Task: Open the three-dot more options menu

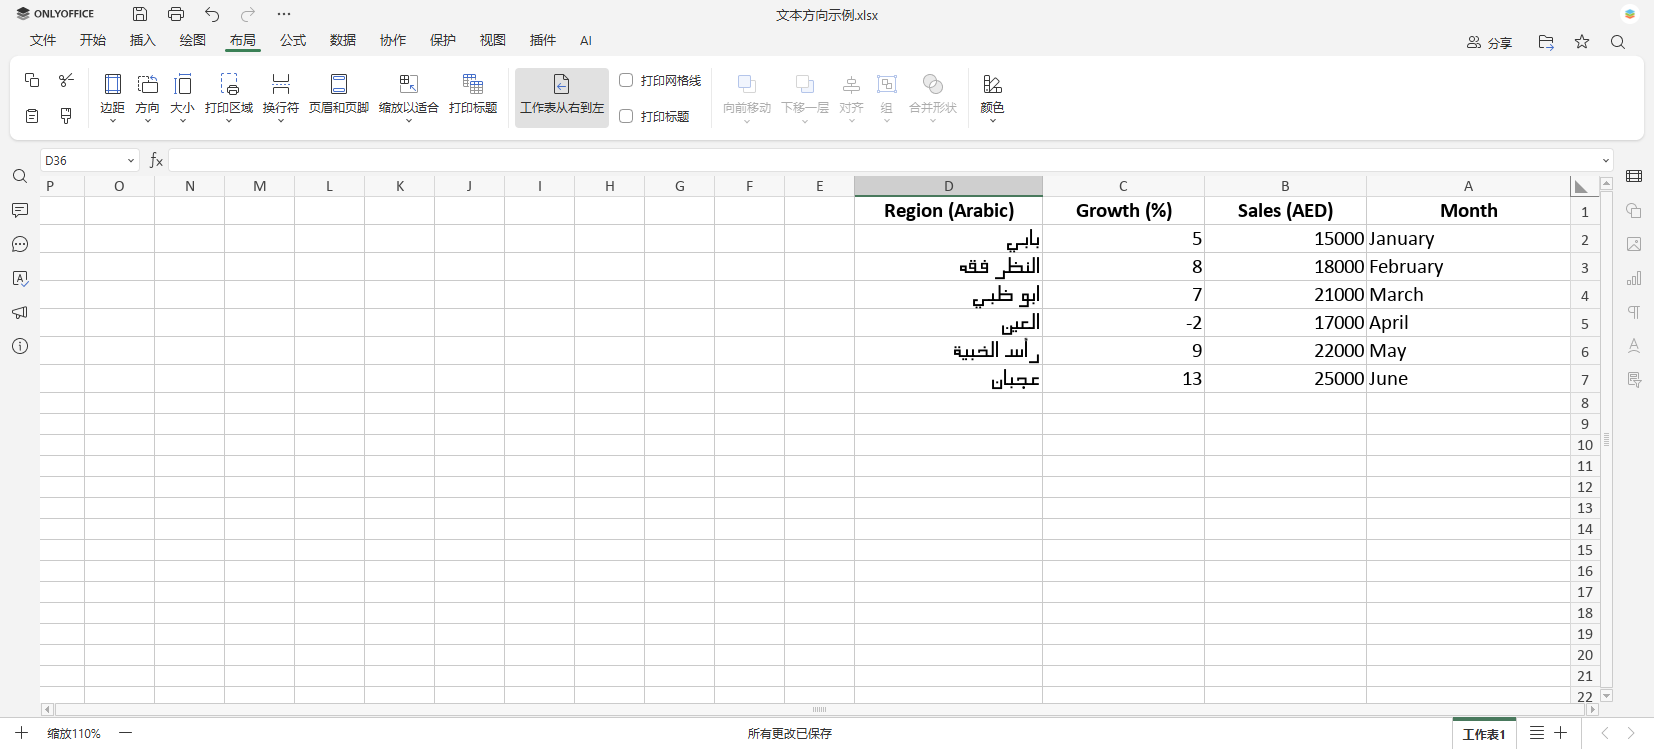Action: point(284,14)
